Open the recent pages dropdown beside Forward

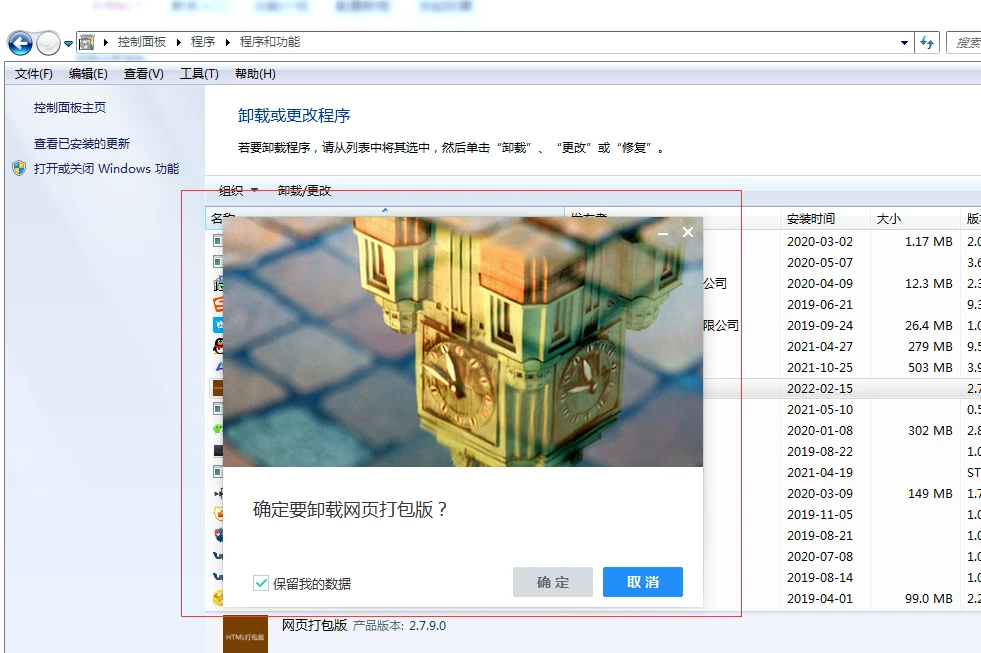click(68, 44)
